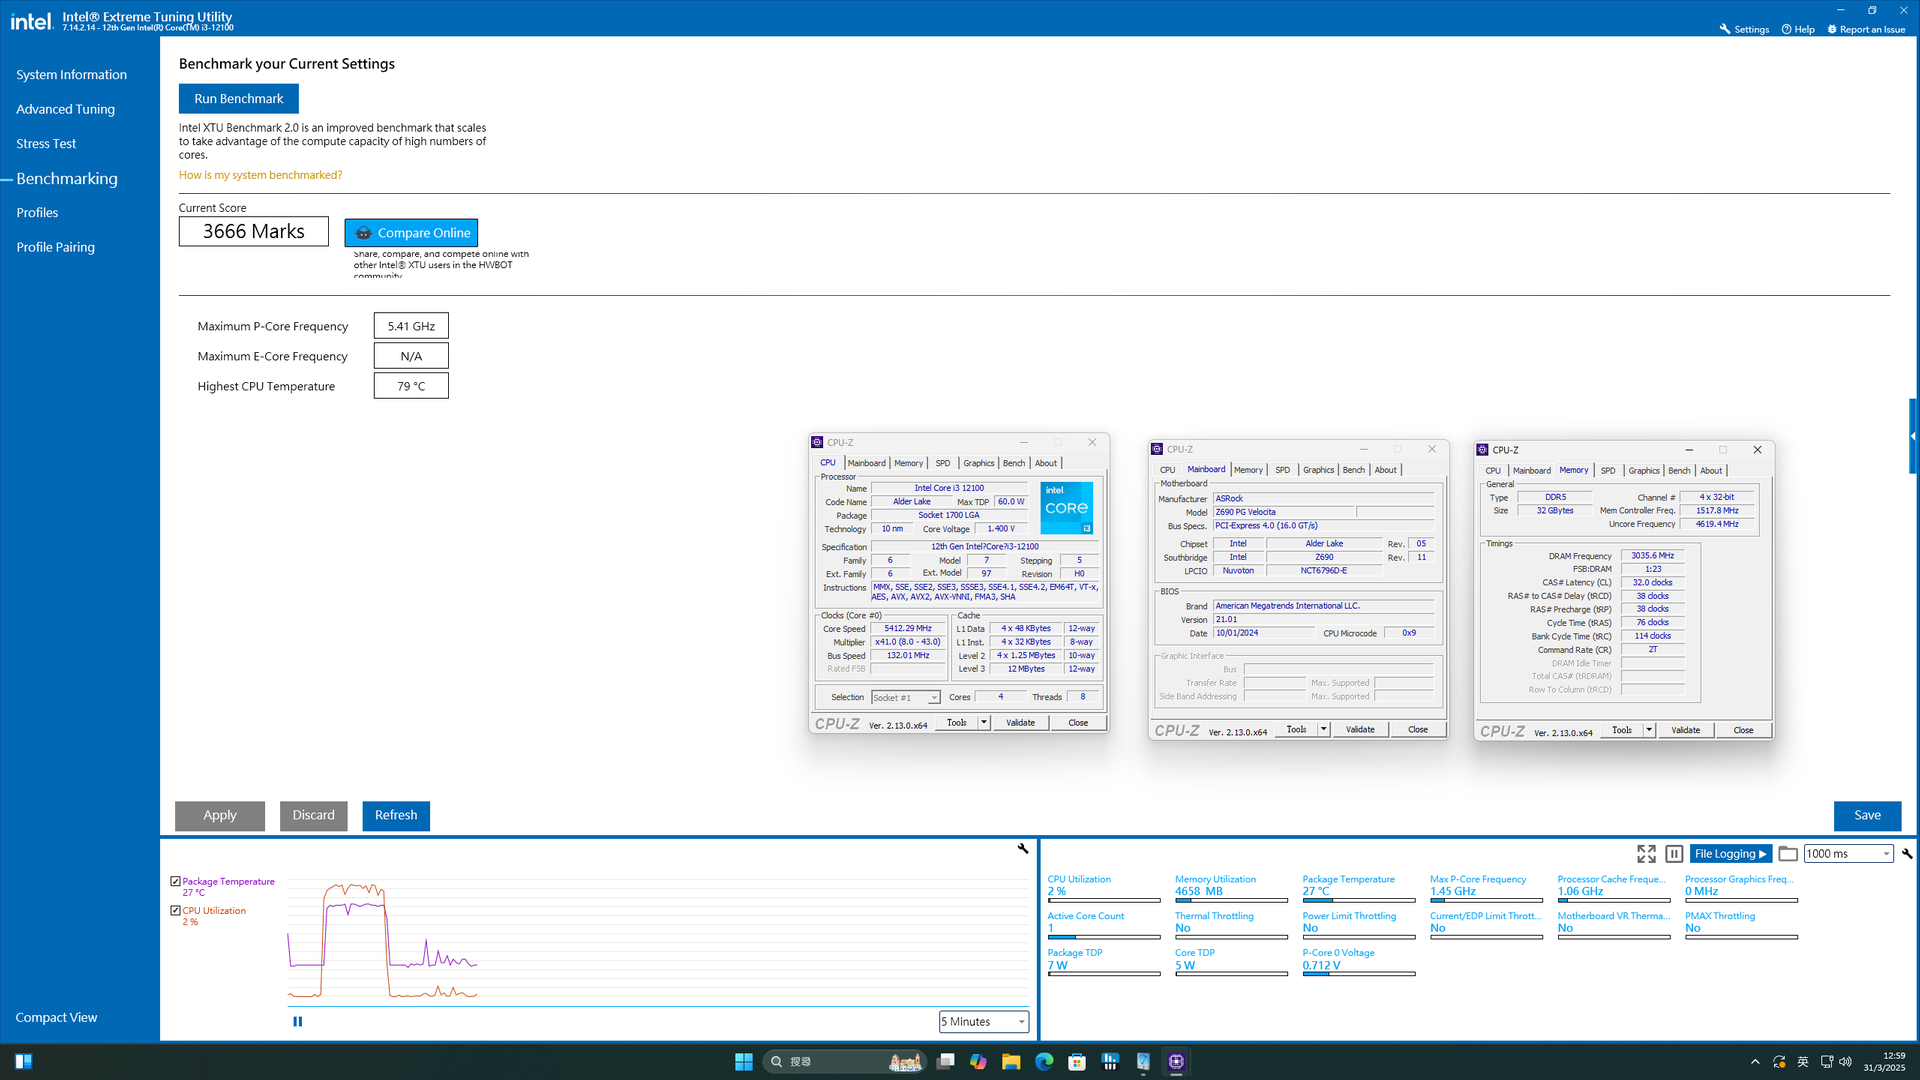The height and width of the screenshot is (1080, 1920).
Task: Click the Save button
Action: click(x=1867, y=815)
